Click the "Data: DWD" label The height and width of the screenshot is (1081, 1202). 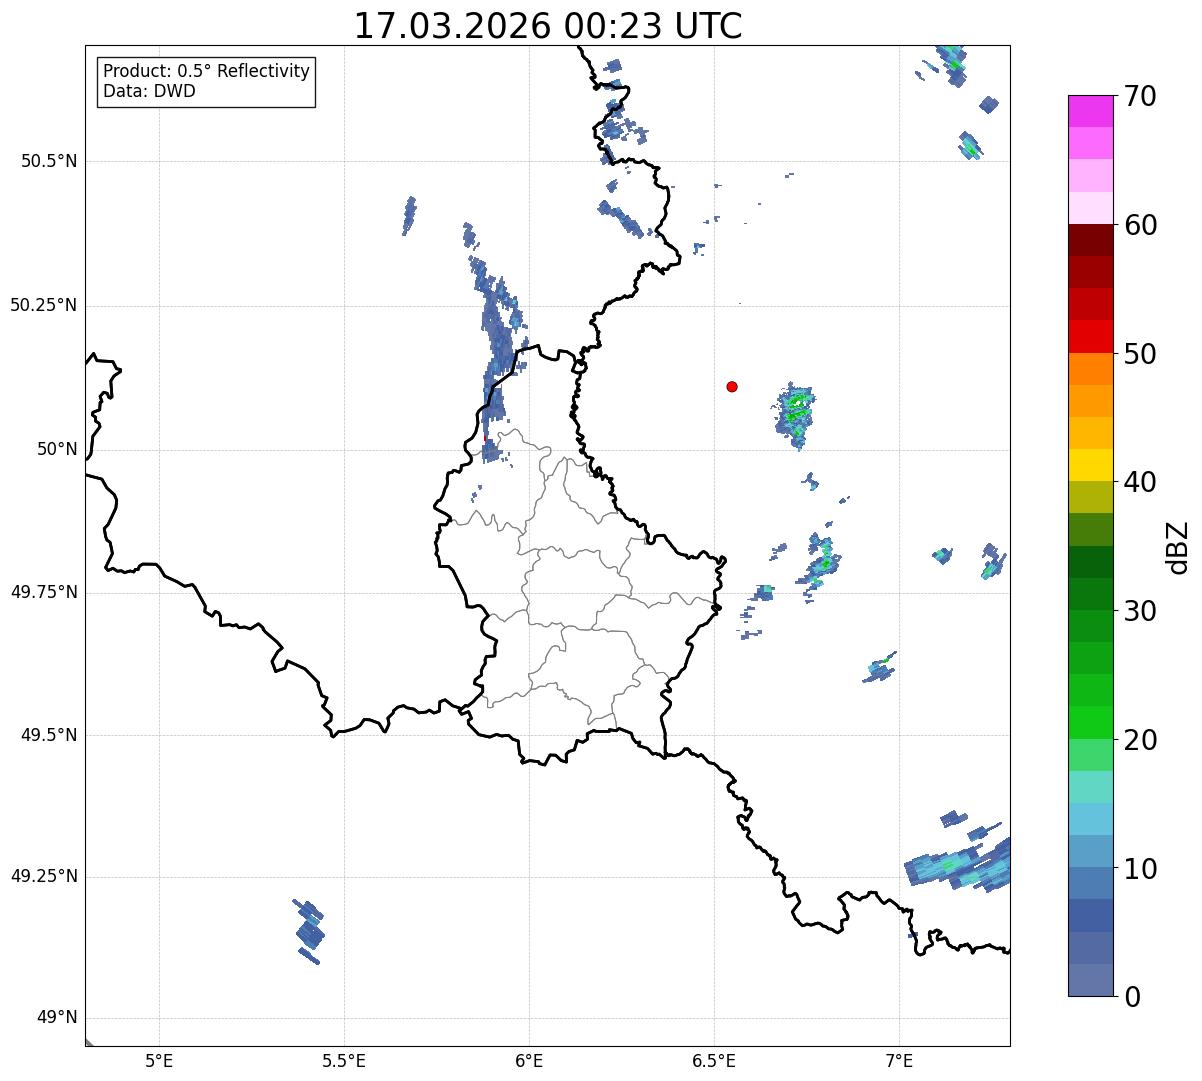[149, 91]
